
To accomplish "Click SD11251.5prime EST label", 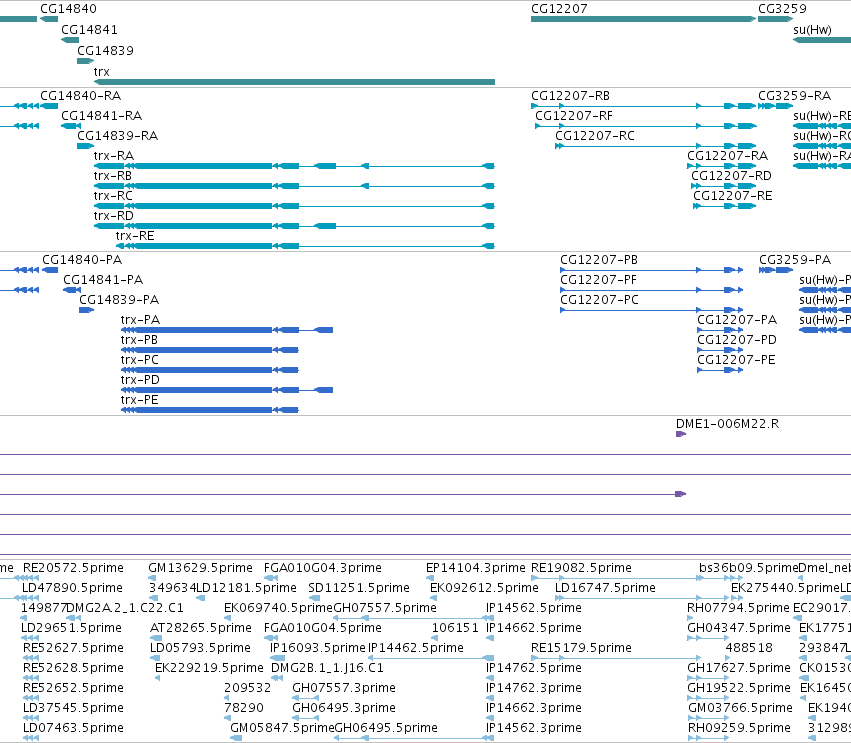I will (359, 588).
